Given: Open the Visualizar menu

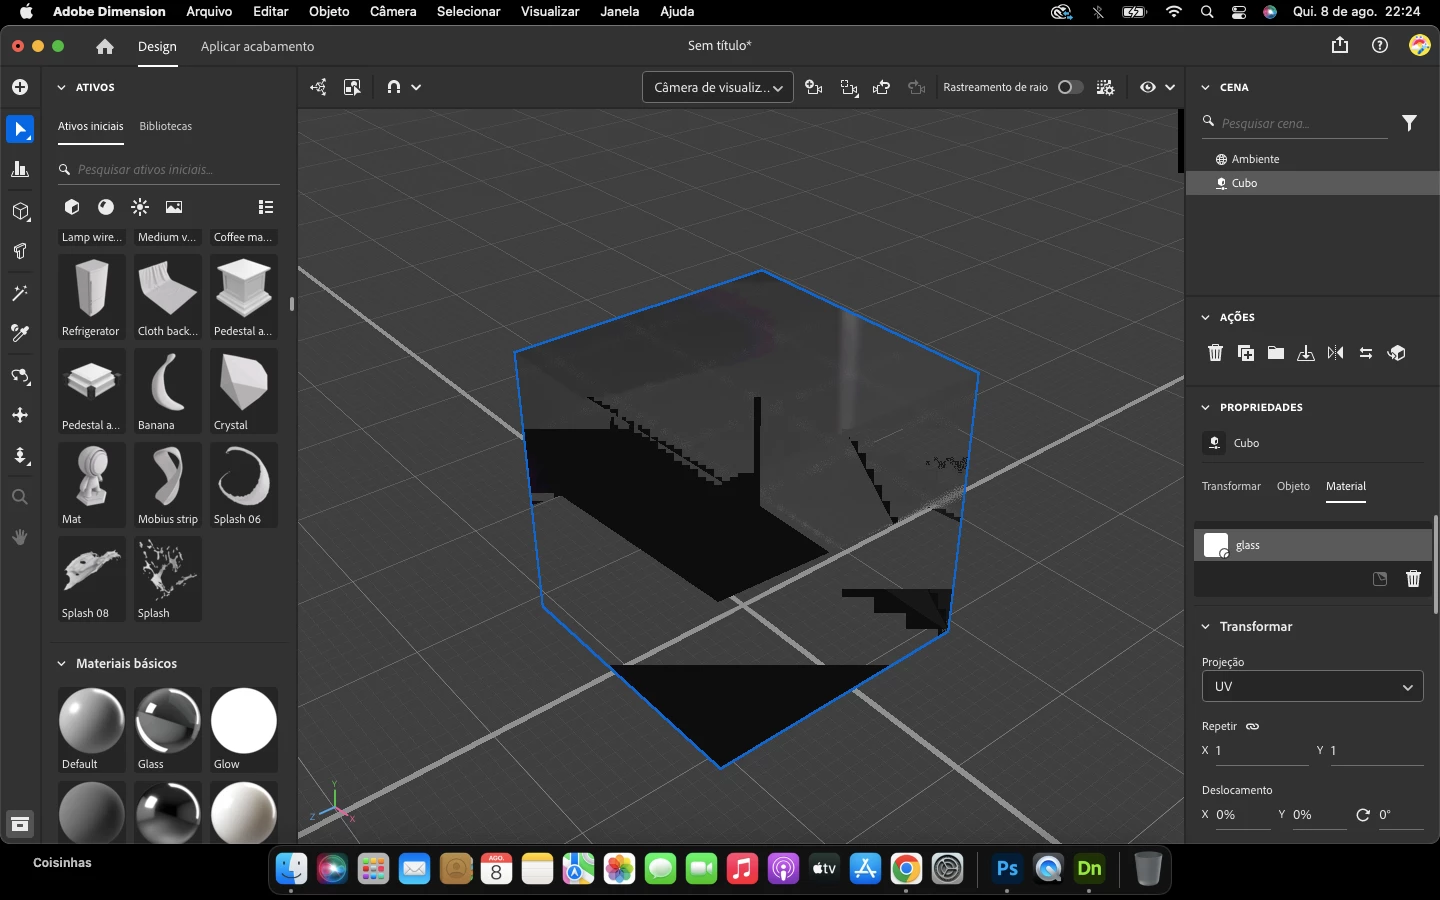Looking at the screenshot, I should [550, 11].
